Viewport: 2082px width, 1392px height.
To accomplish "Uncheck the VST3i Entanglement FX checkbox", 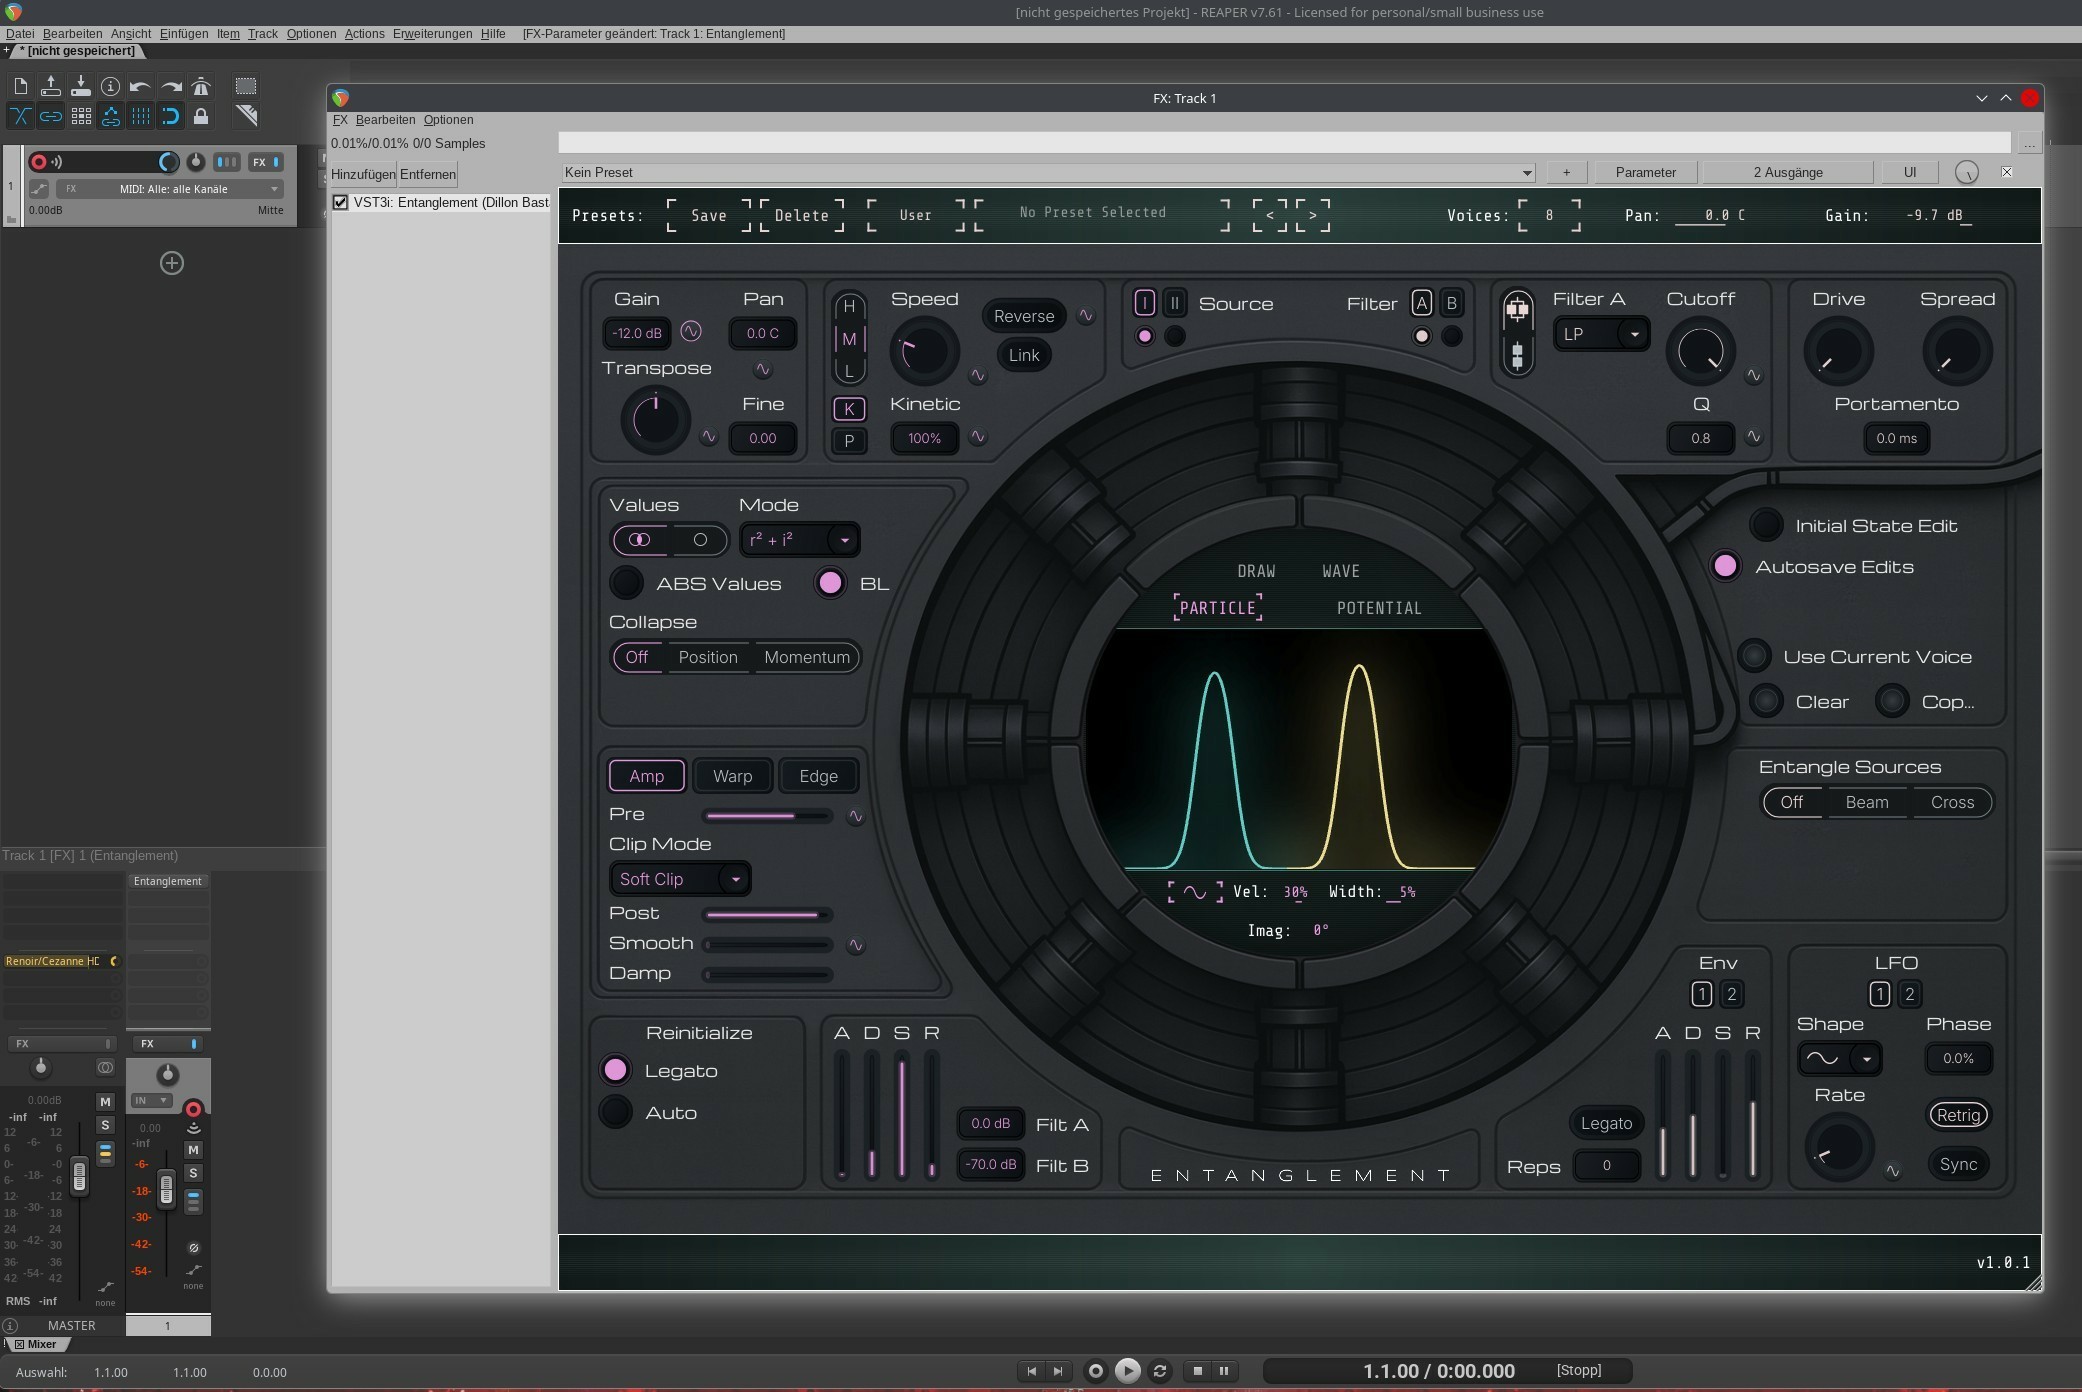I will click(341, 202).
